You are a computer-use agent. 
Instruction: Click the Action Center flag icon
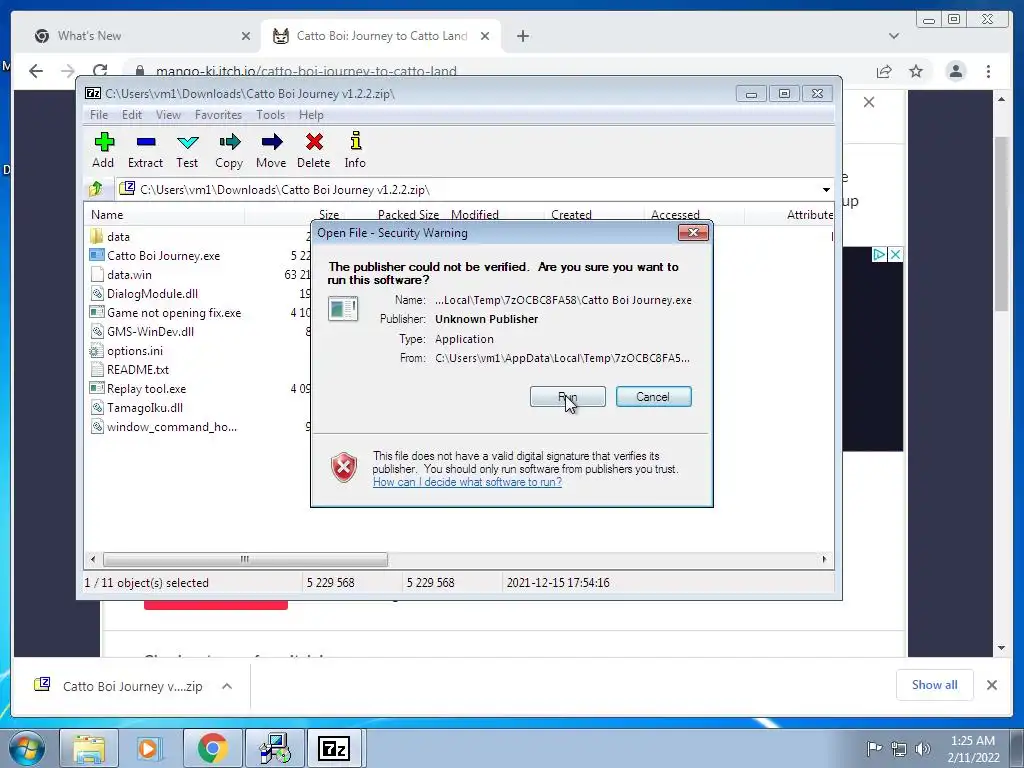[874, 749]
